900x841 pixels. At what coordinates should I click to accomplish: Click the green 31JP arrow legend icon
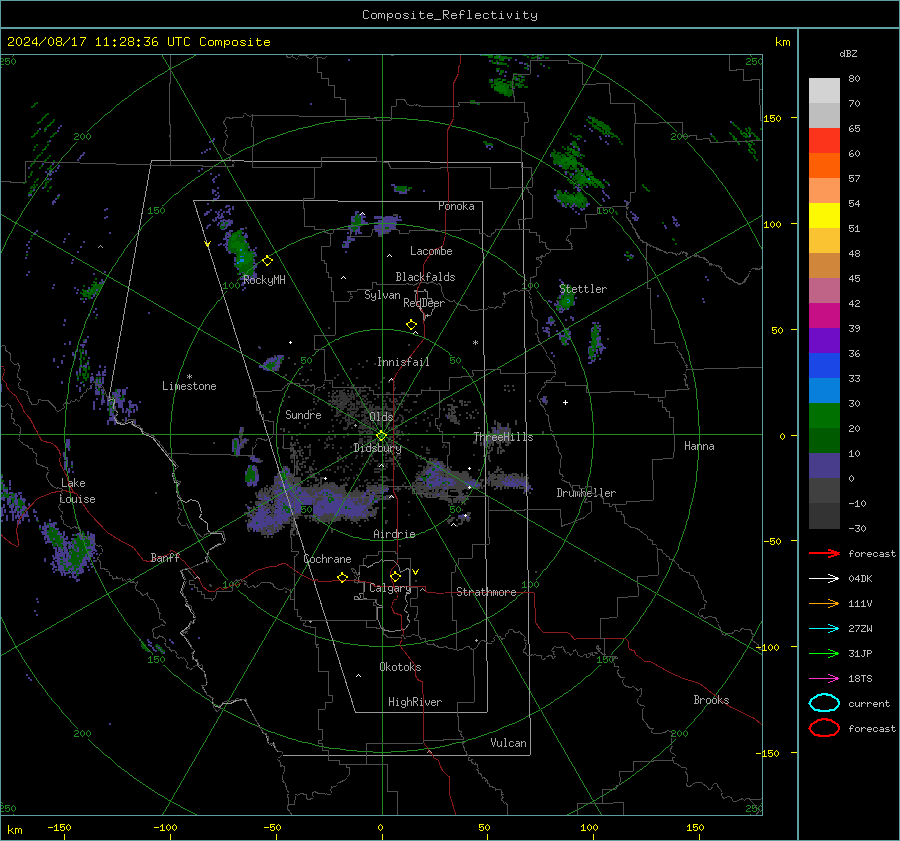pyautogui.click(x=824, y=653)
